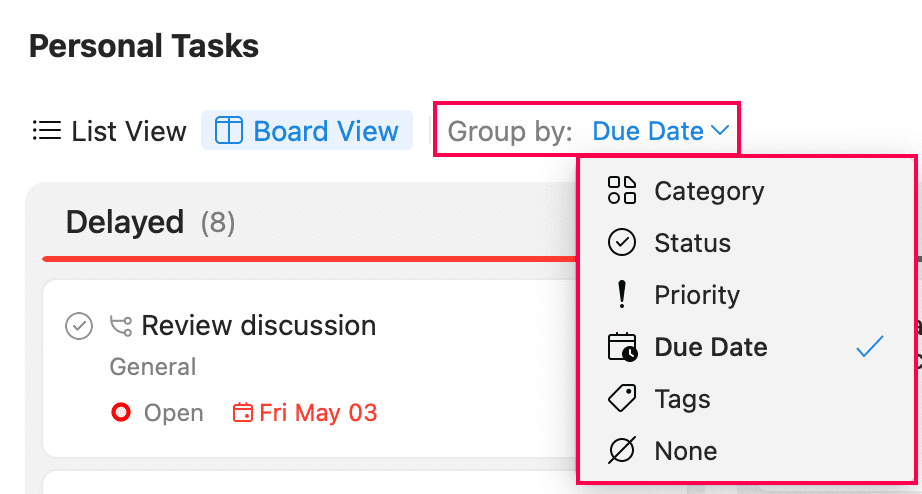Click the Due Date calendar icon

click(622, 347)
